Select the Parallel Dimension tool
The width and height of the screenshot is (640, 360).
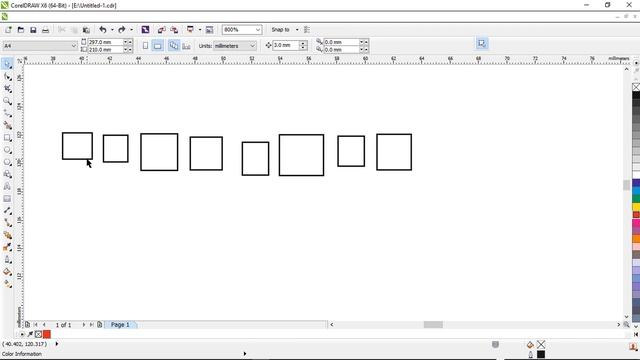[x=7, y=211]
